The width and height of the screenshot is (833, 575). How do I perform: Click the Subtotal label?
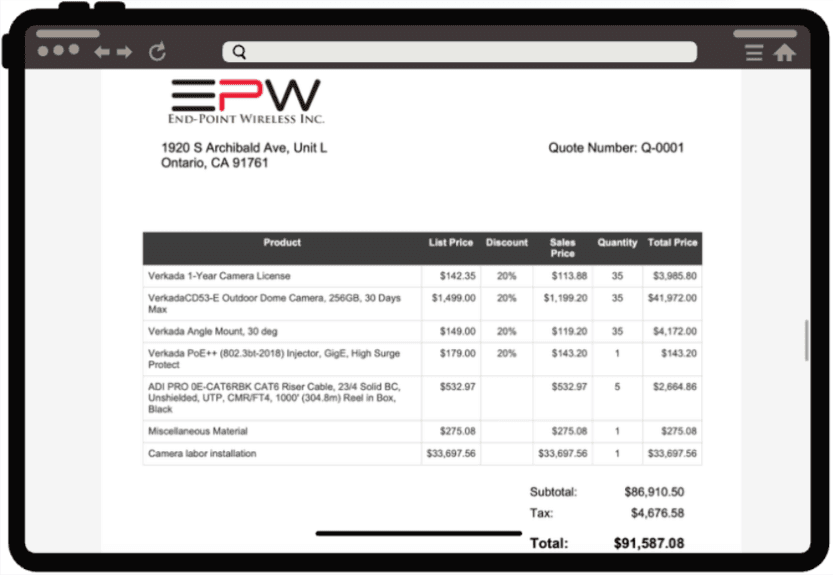pos(553,492)
